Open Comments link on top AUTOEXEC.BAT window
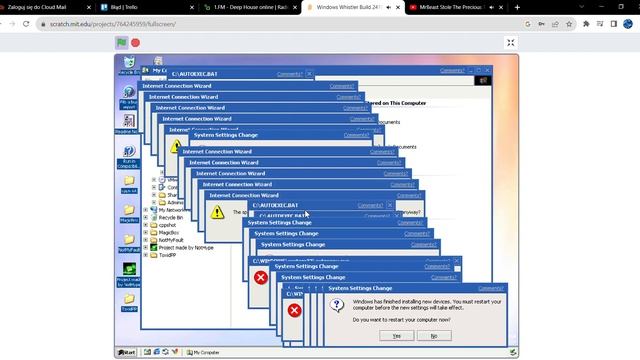Screen dimensions: 640x360 point(289,74)
